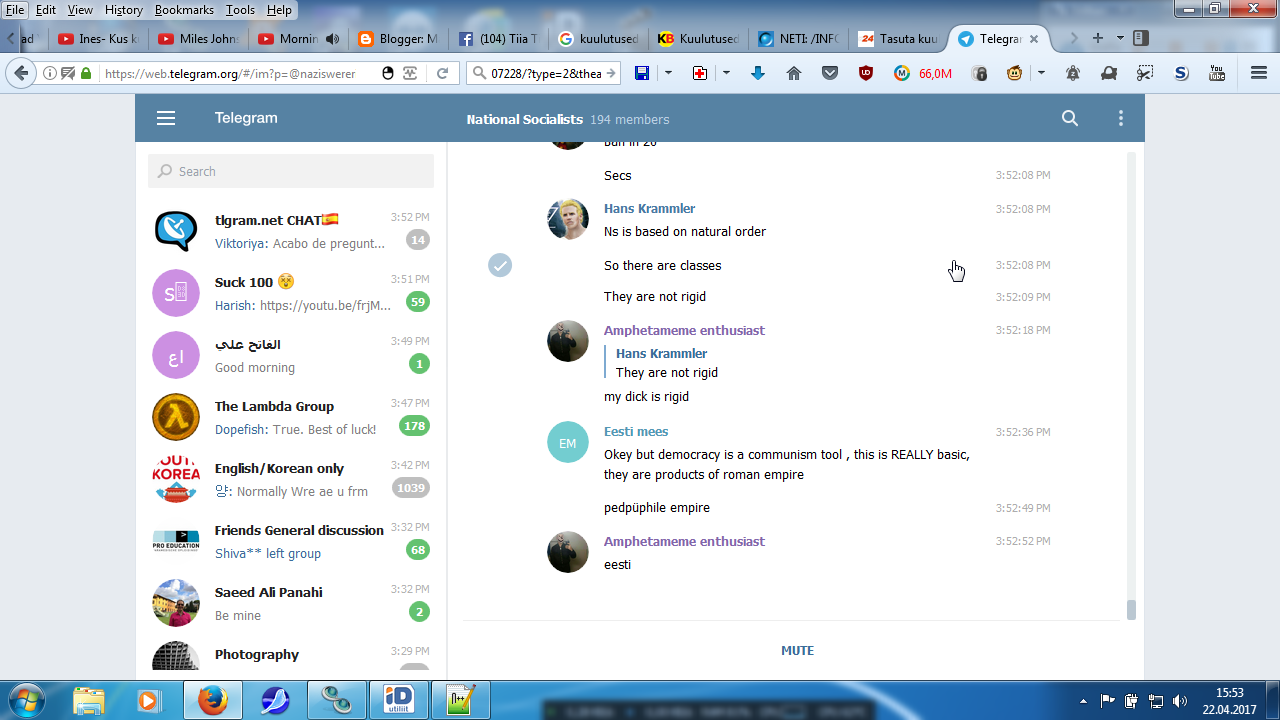Viewport: 1280px width, 720px height.
Task: Click the browser search bar field
Action: pos(545,73)
